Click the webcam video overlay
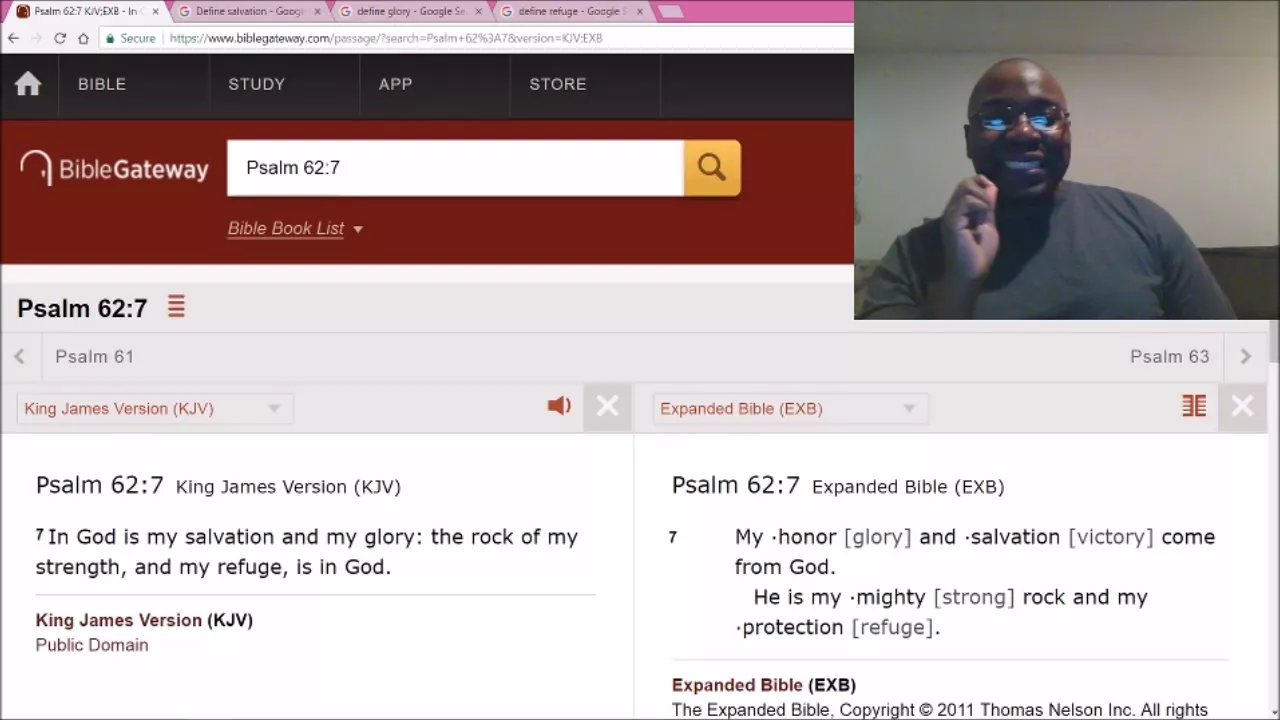1280x720 pixels. click(x=1067, y=160)
